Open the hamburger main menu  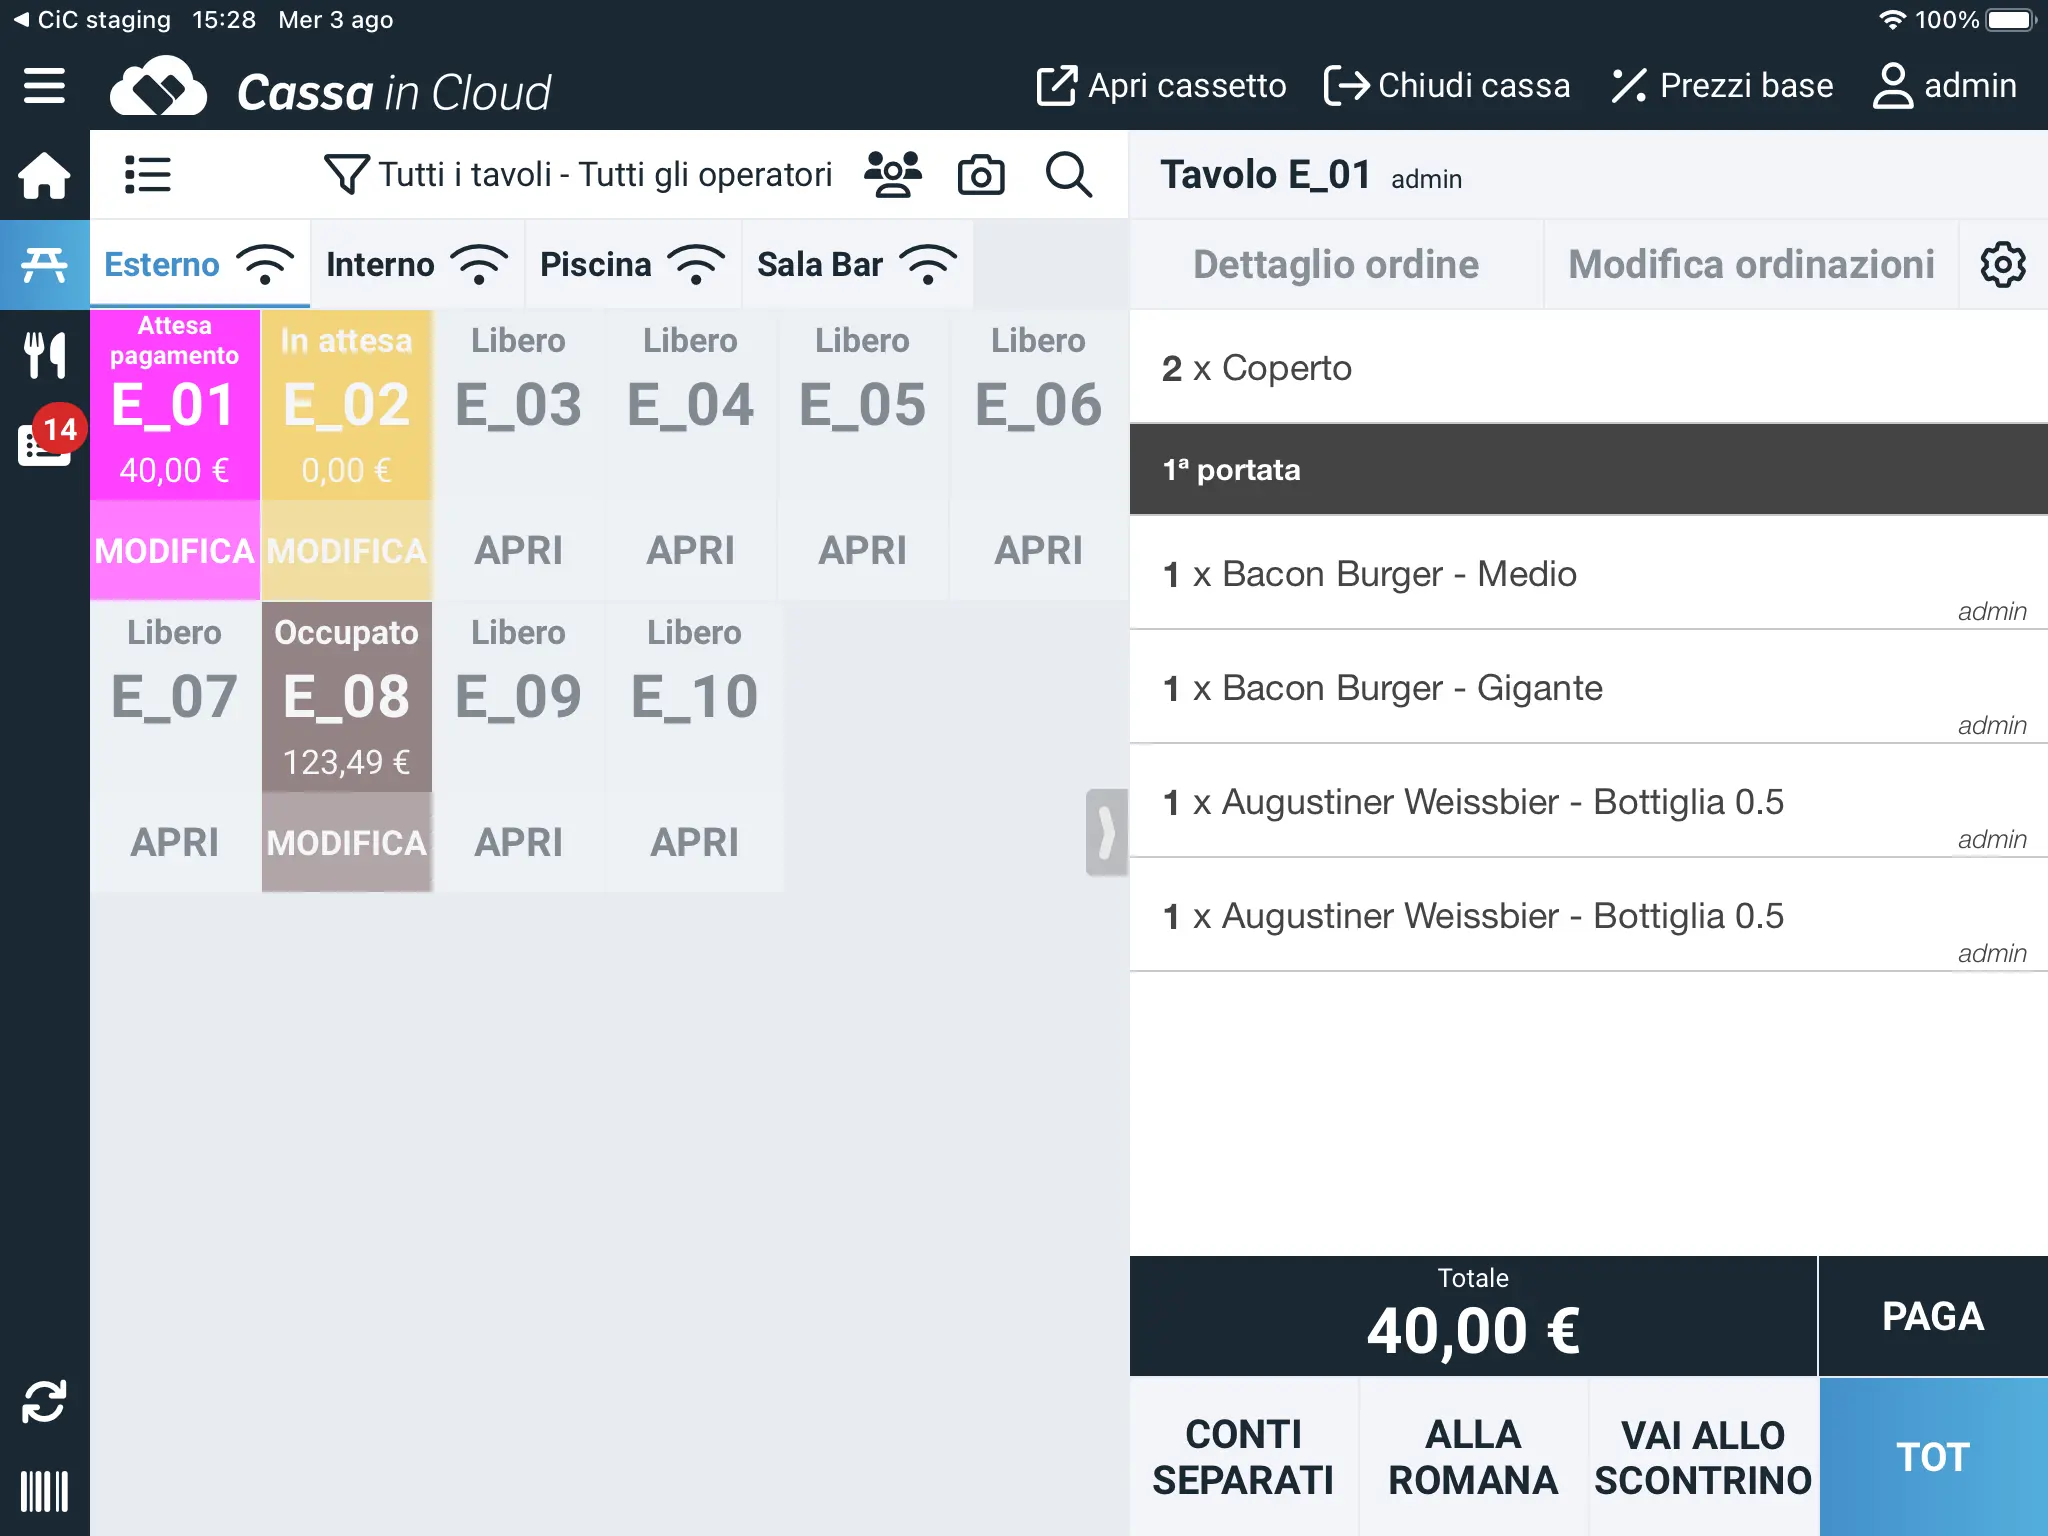44,86
